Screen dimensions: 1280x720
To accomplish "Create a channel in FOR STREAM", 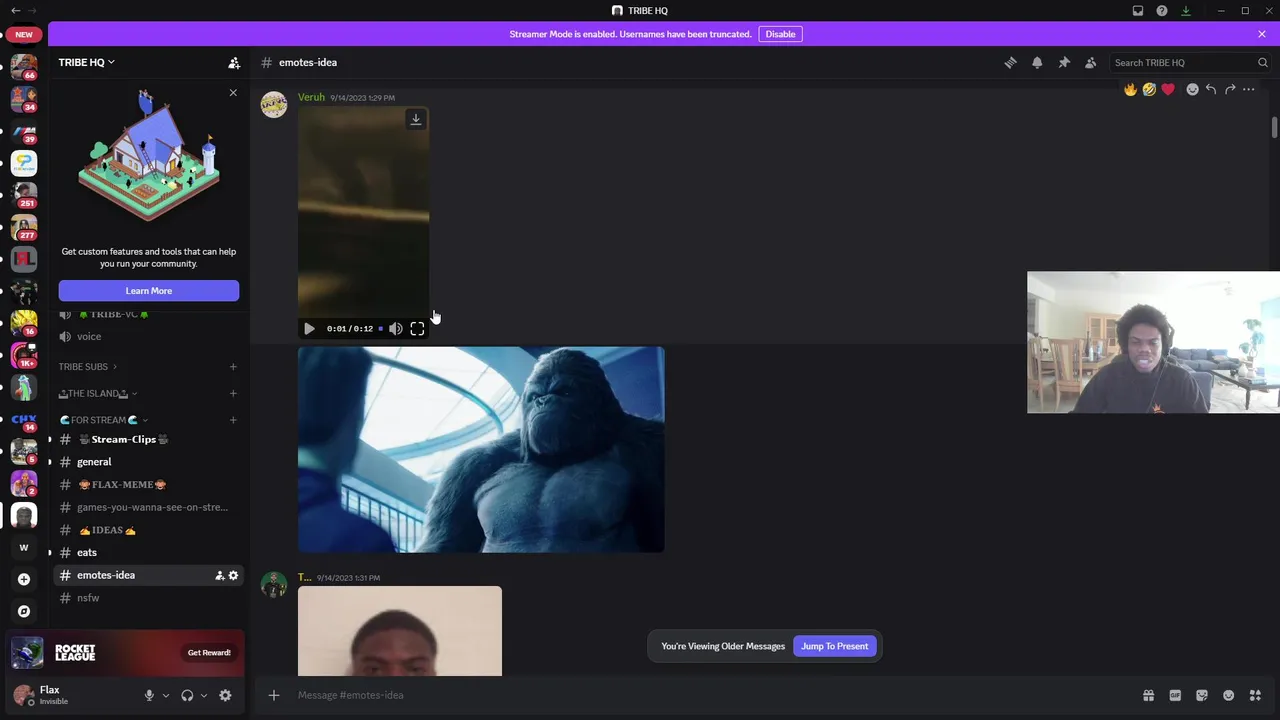I will [233, 420].
